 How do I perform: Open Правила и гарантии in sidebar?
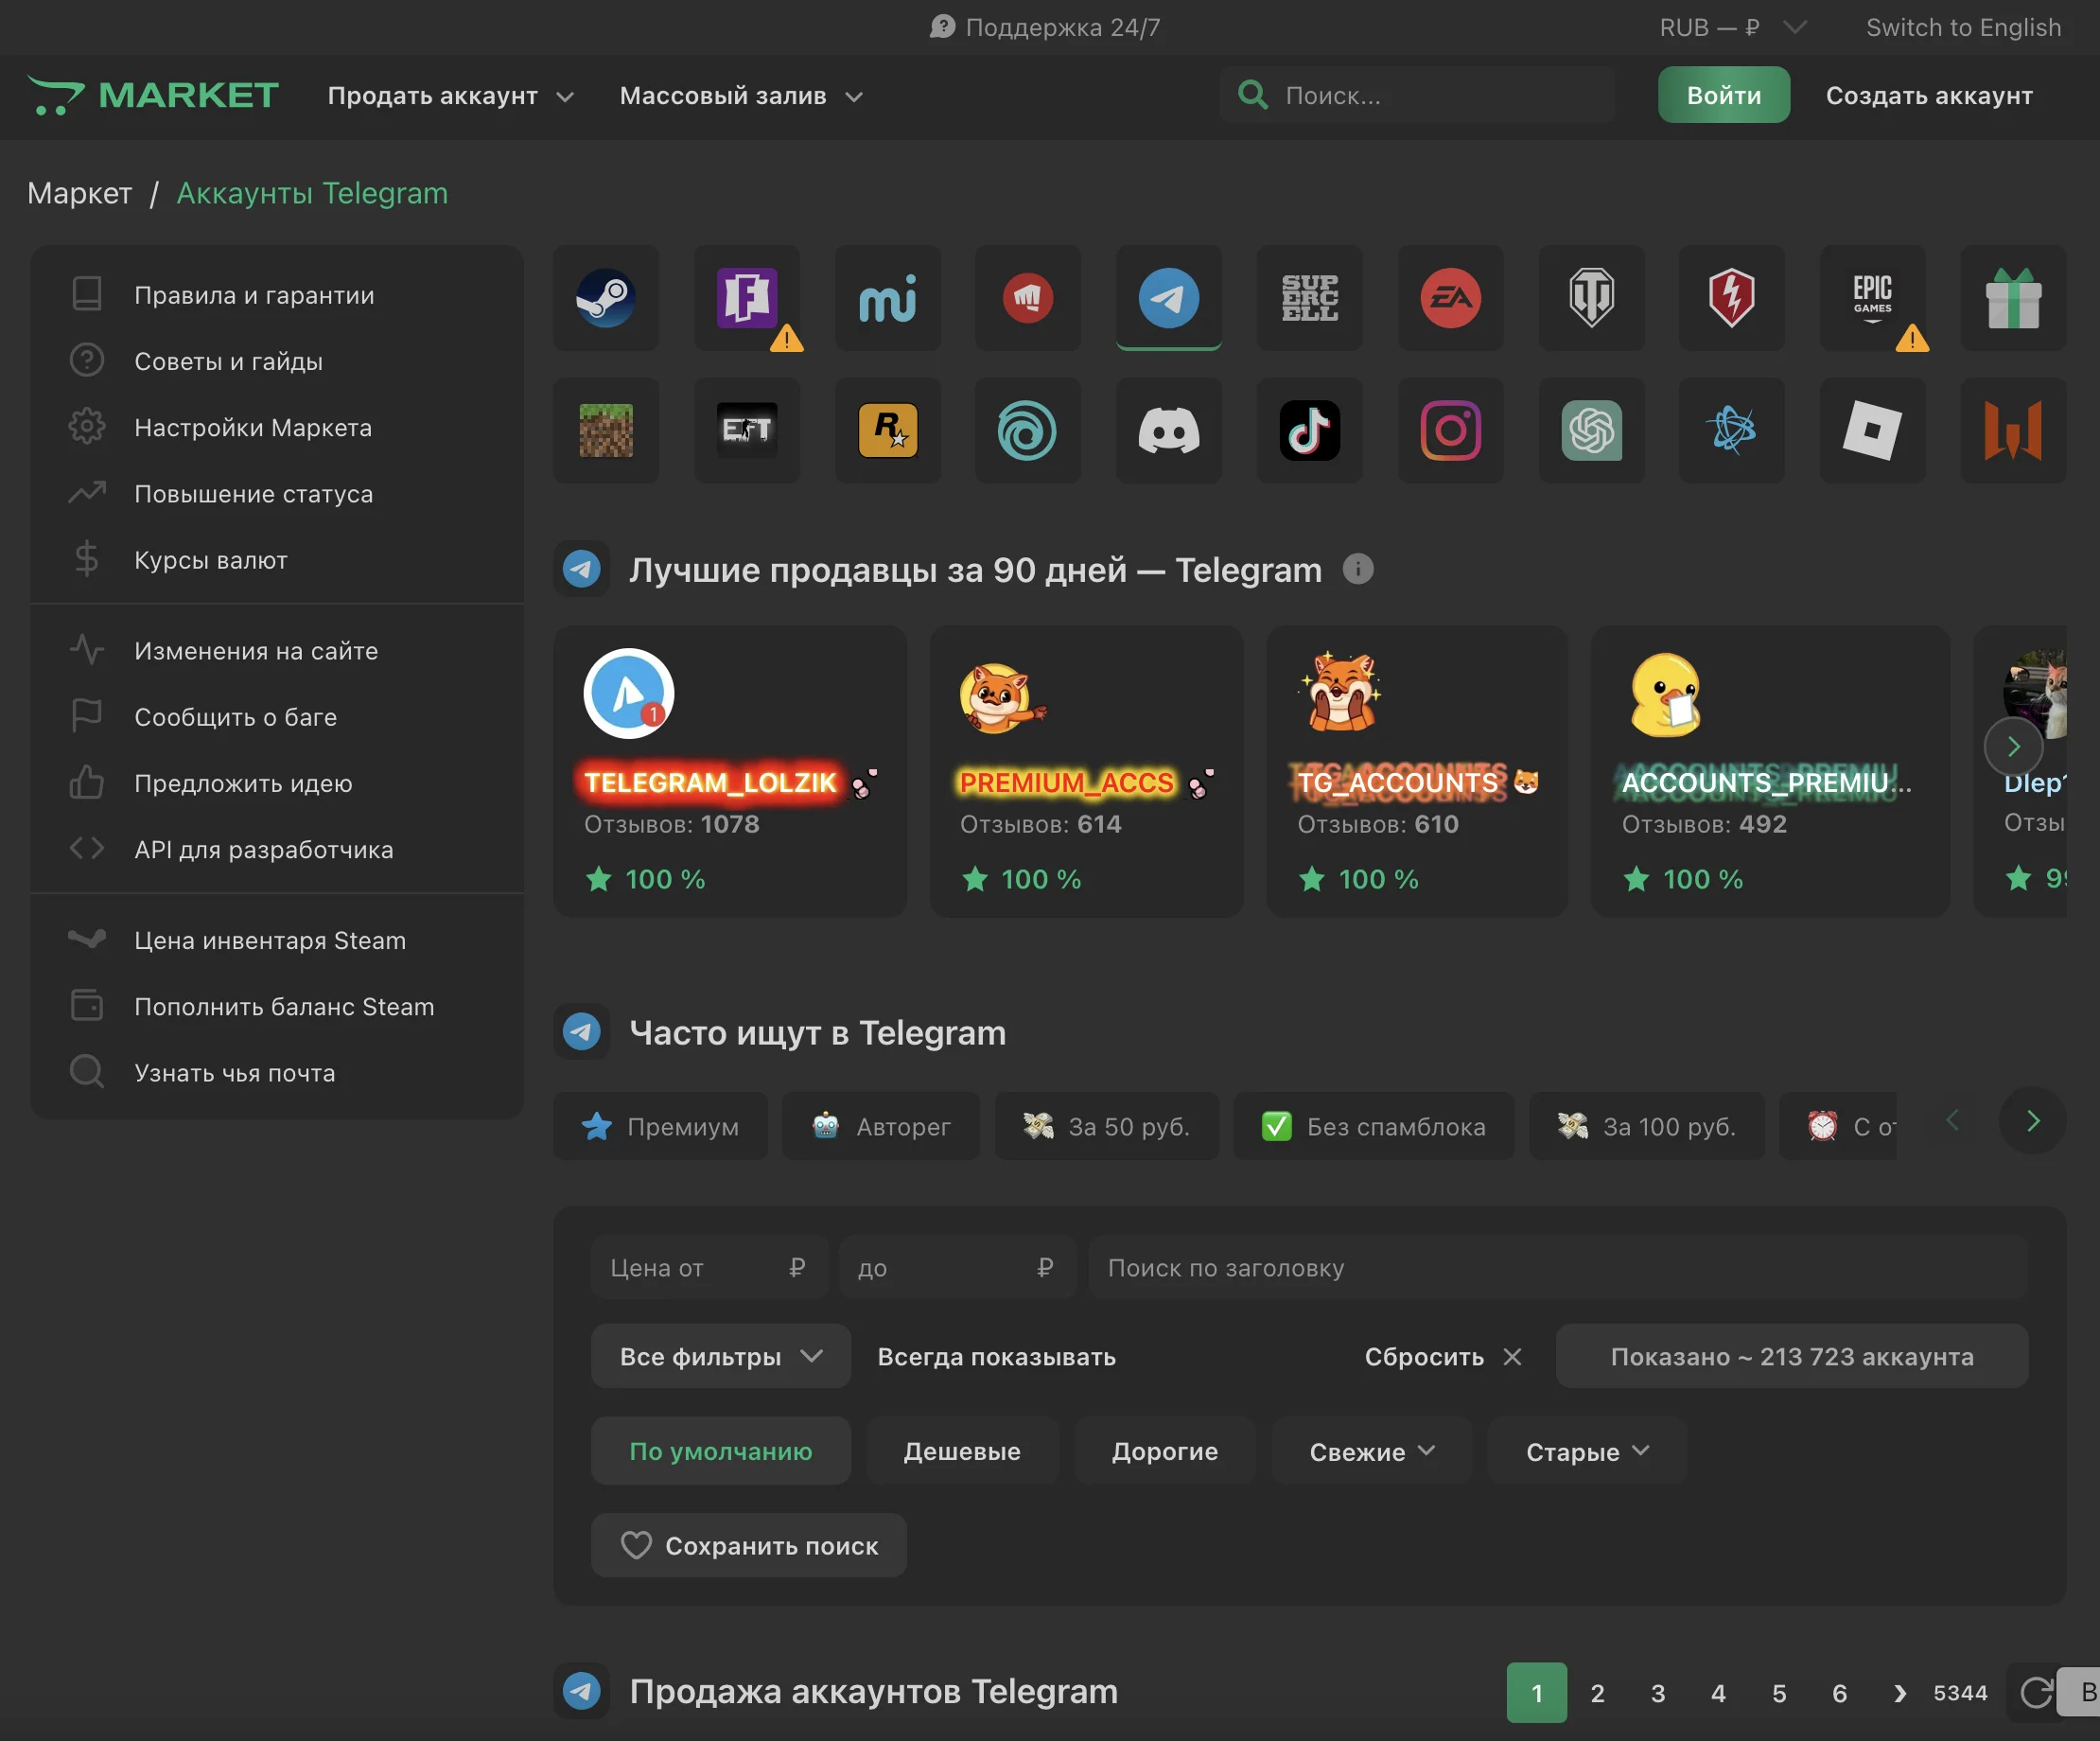276,295
